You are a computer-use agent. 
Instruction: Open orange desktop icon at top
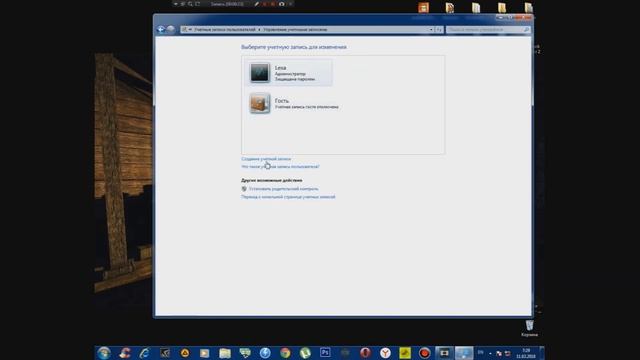pyautogui.click(x=423, y=7)
